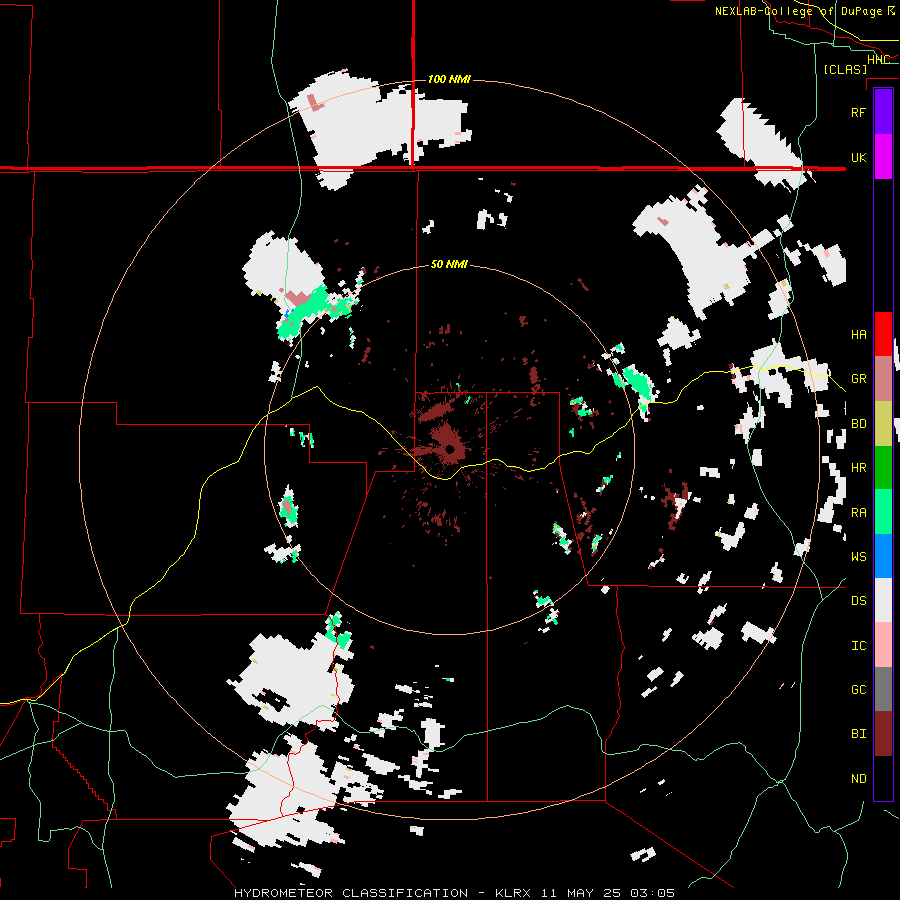Screen dimensions: 900x900
Task: Click the 11 MAY 25 date stamp
Action: tap(581, 893)
